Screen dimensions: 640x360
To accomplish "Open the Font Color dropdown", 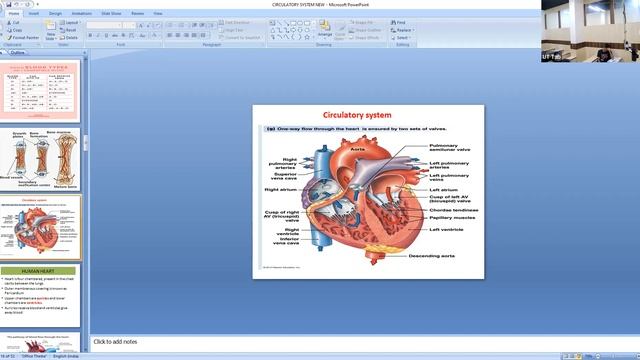I will [x=156, y=36].
